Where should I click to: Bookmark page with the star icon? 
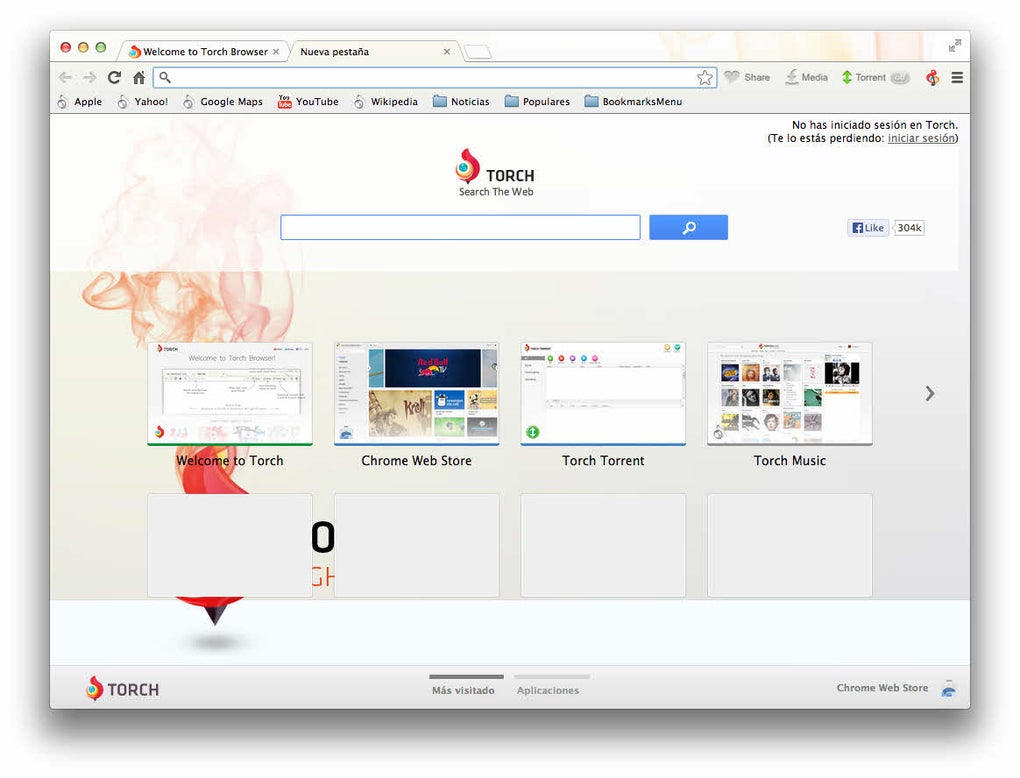[705, 77]
